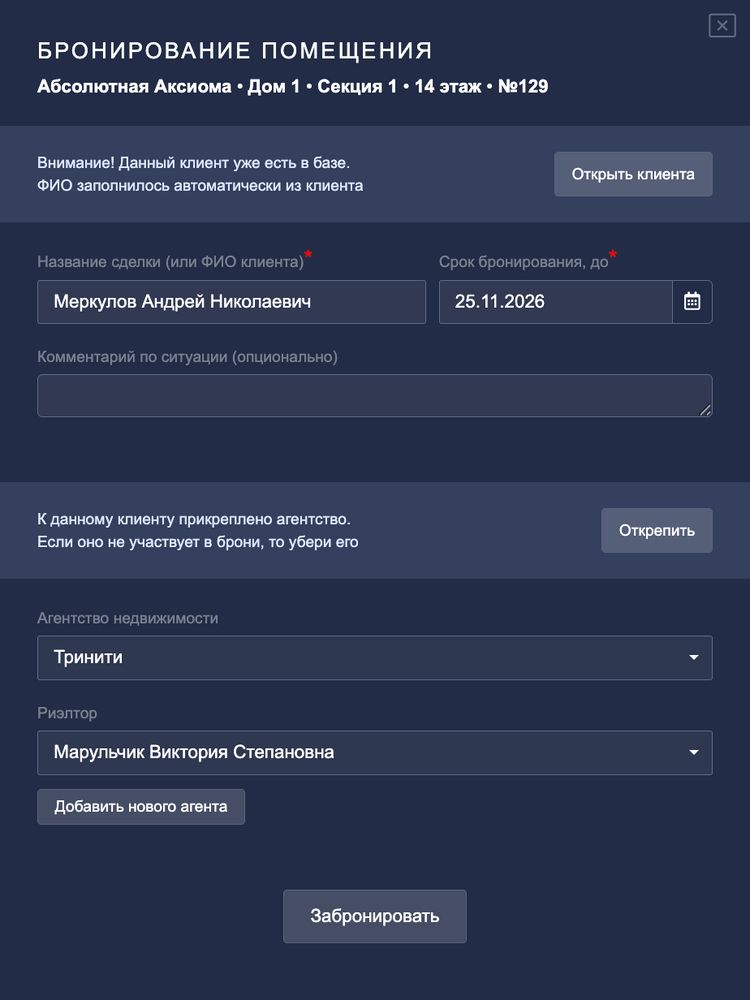The image size is (750, 1000).
Task: Close the booking dialog with X
Action: (x=722, y=26)
